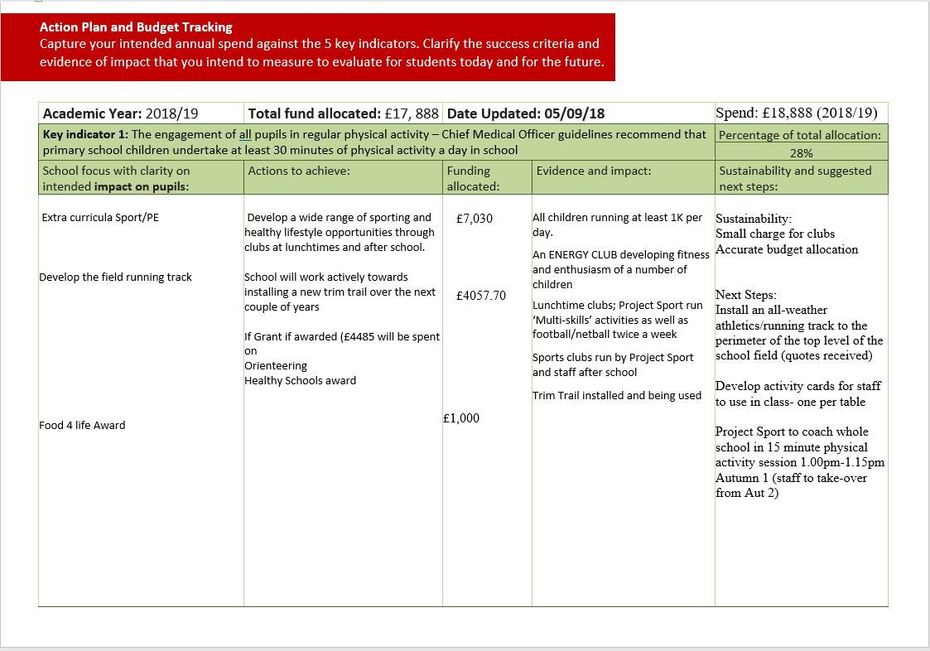
Task: Click the 'Next Steps:' label
Action: point(746,295)
